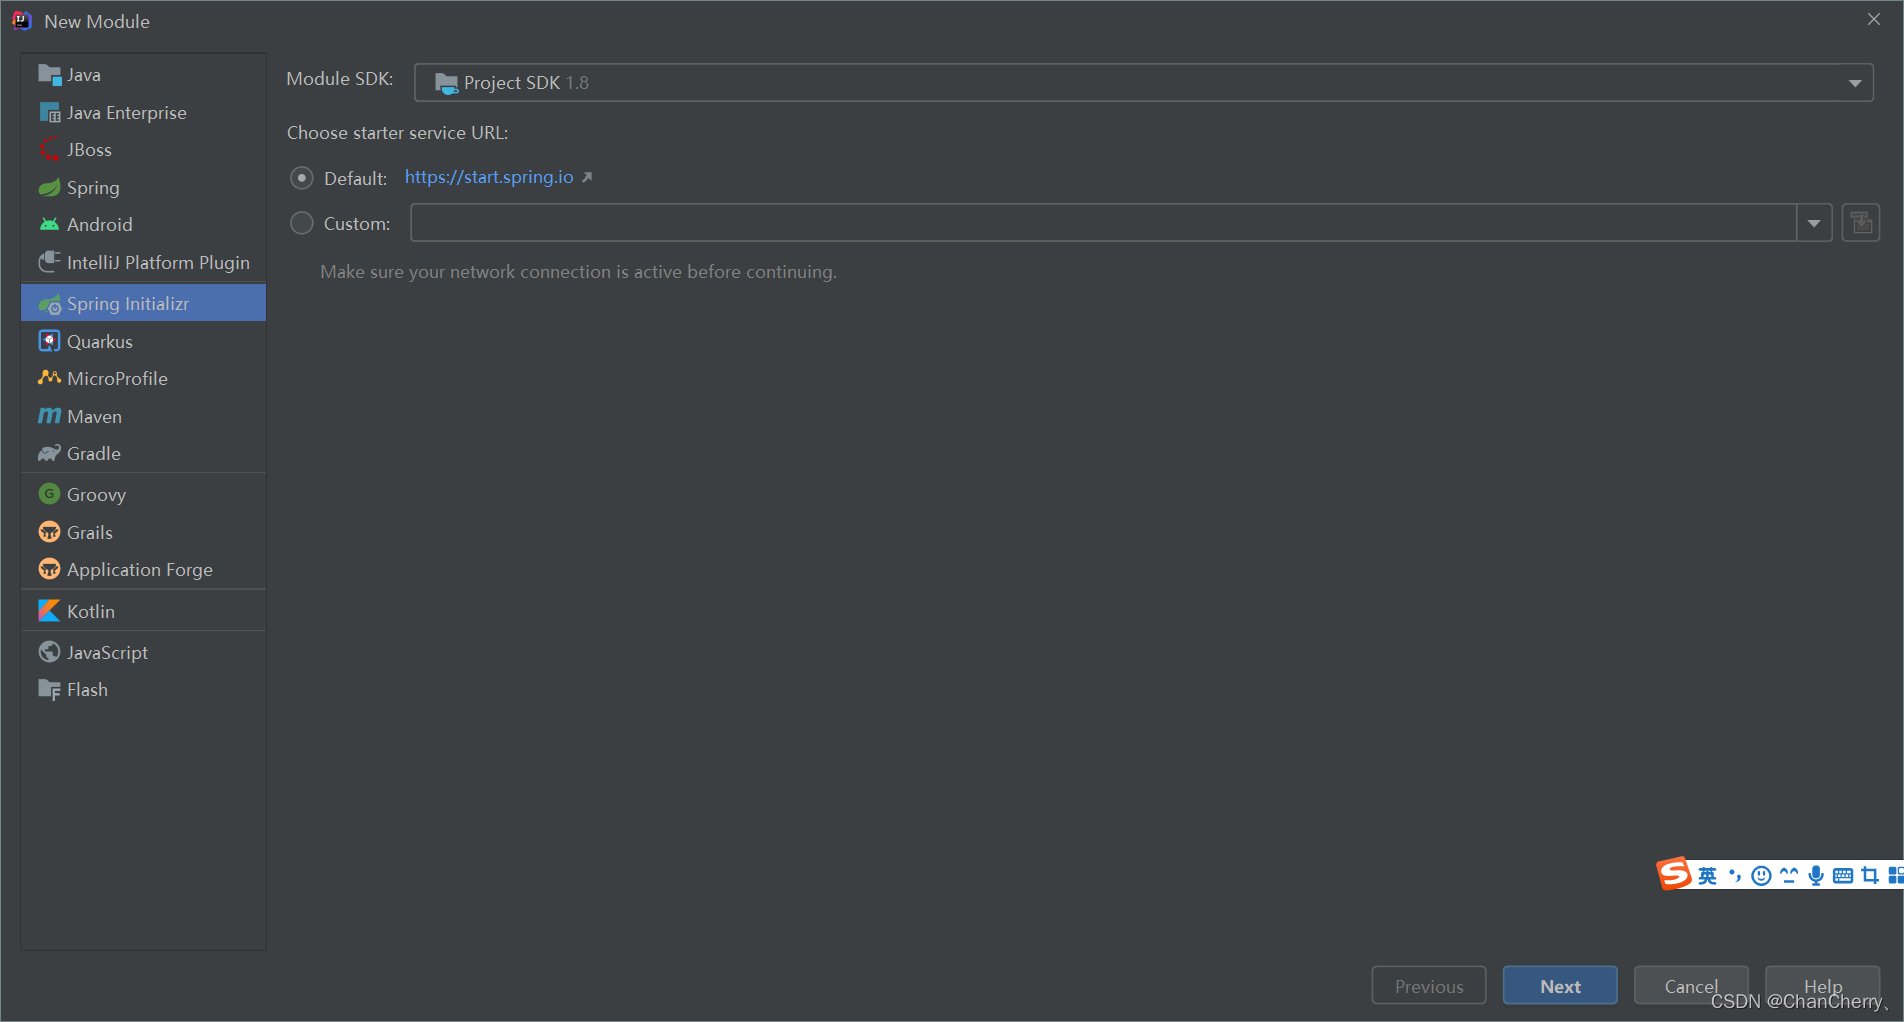This screenshot has height=1022, width=1904.
Task: Open https://start.spring.io link
Action: pos(489,177)
